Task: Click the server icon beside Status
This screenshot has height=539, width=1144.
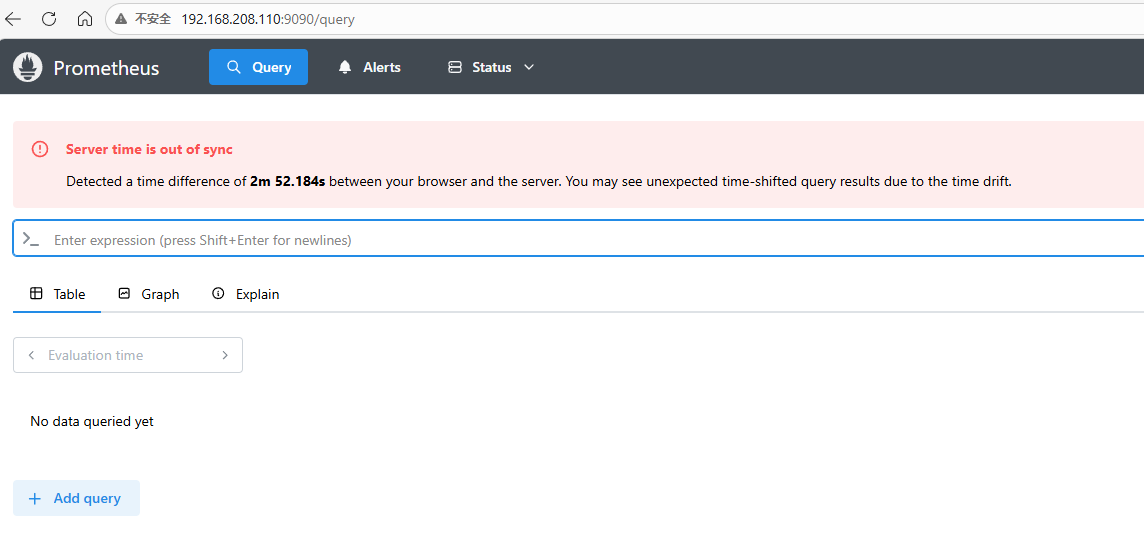Action: pos(455,67)
